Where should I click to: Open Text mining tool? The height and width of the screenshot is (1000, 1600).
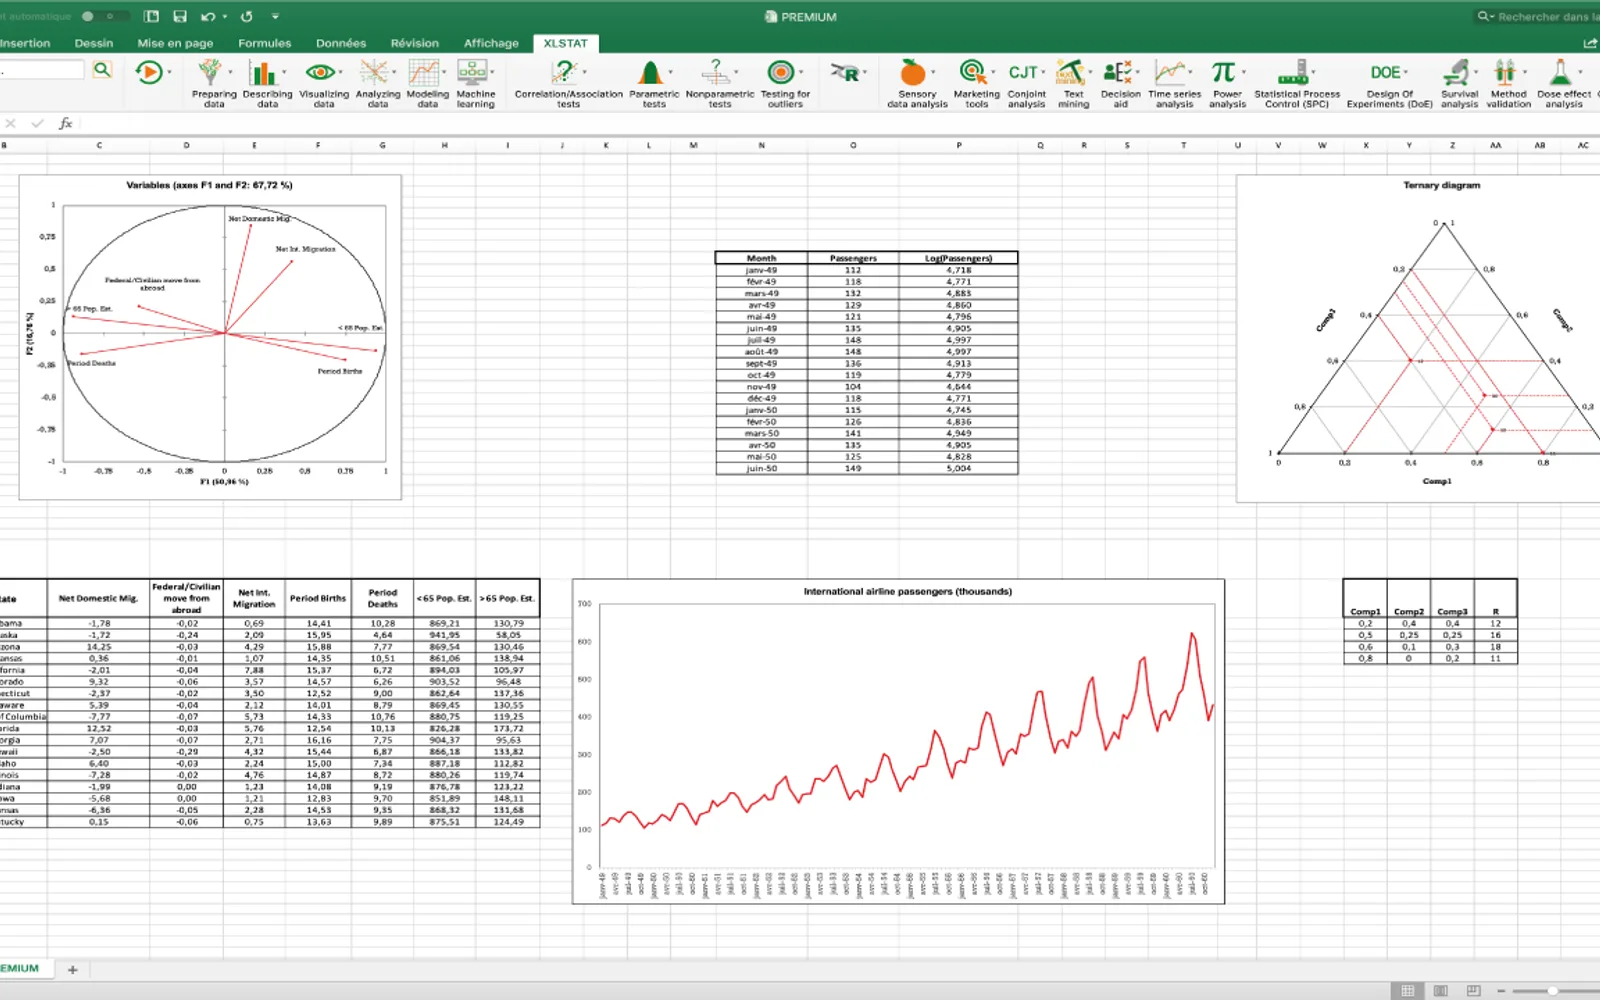[1073, 83]
